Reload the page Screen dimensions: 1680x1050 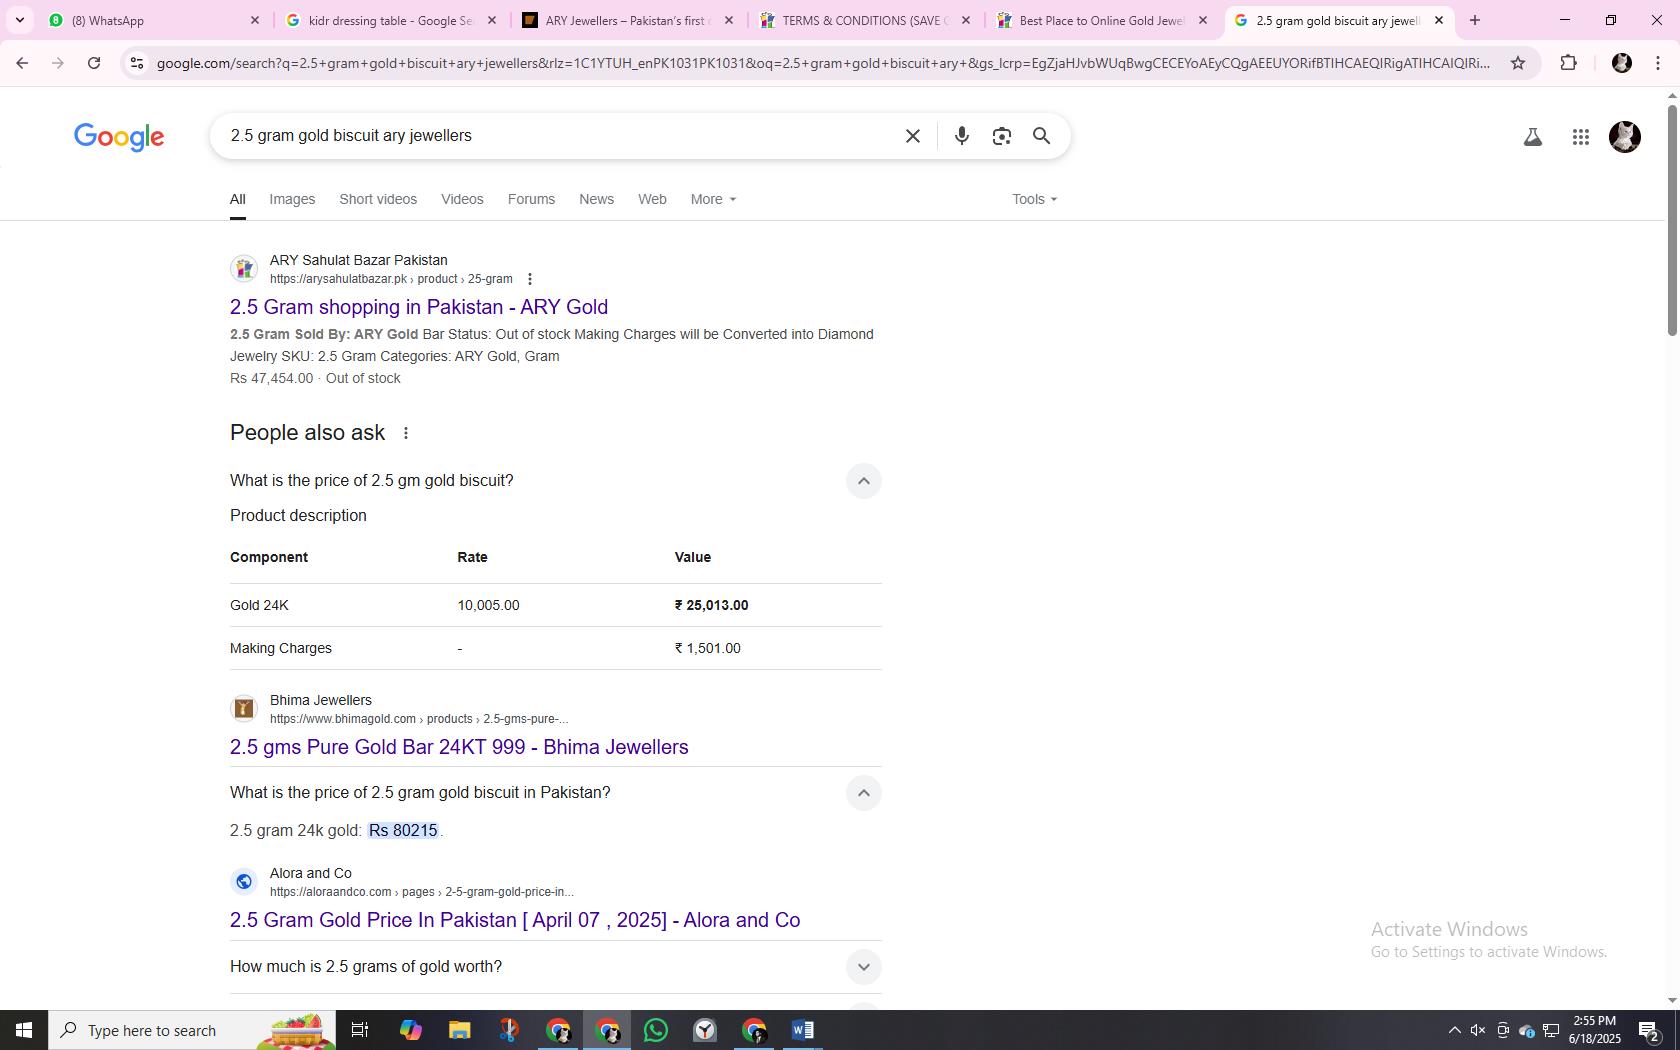click(94, 63)
